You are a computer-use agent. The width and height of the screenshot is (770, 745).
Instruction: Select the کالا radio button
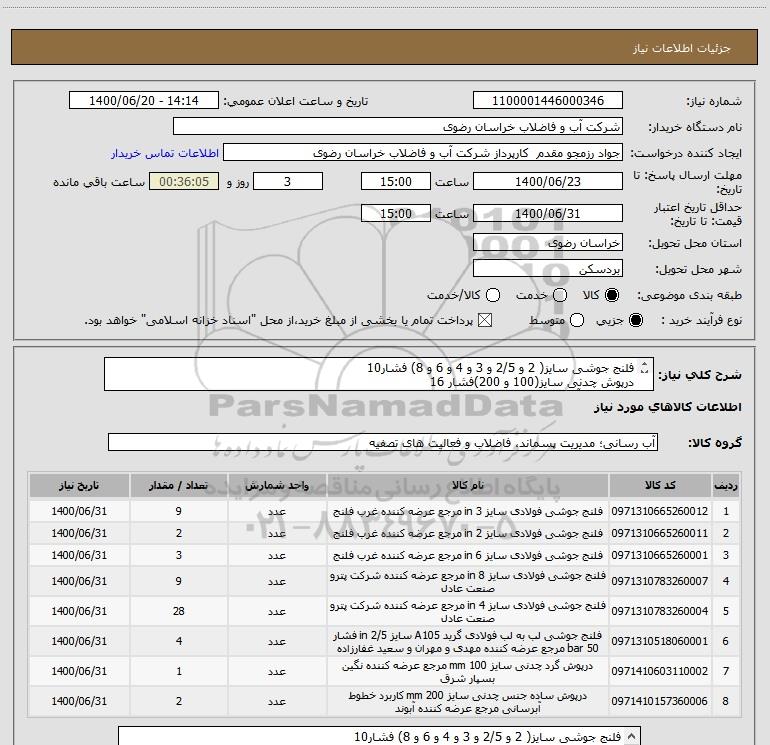click(612, 295)
